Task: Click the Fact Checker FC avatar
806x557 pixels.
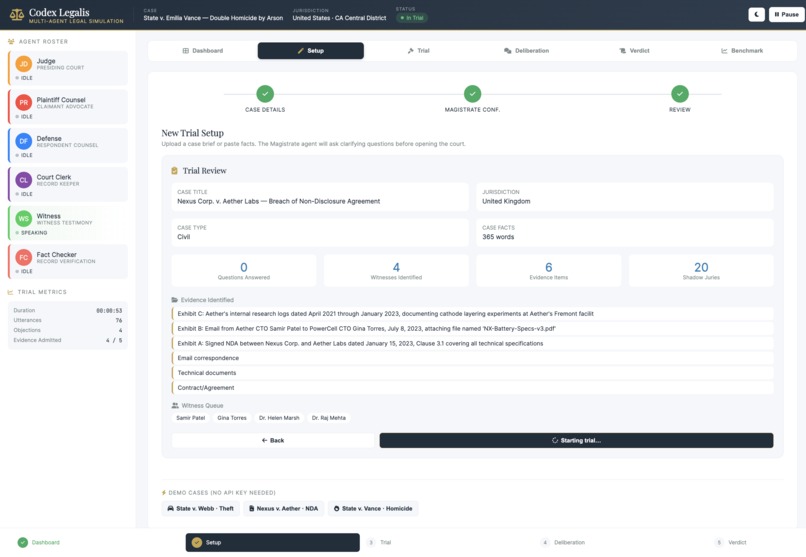Action: 24,257
